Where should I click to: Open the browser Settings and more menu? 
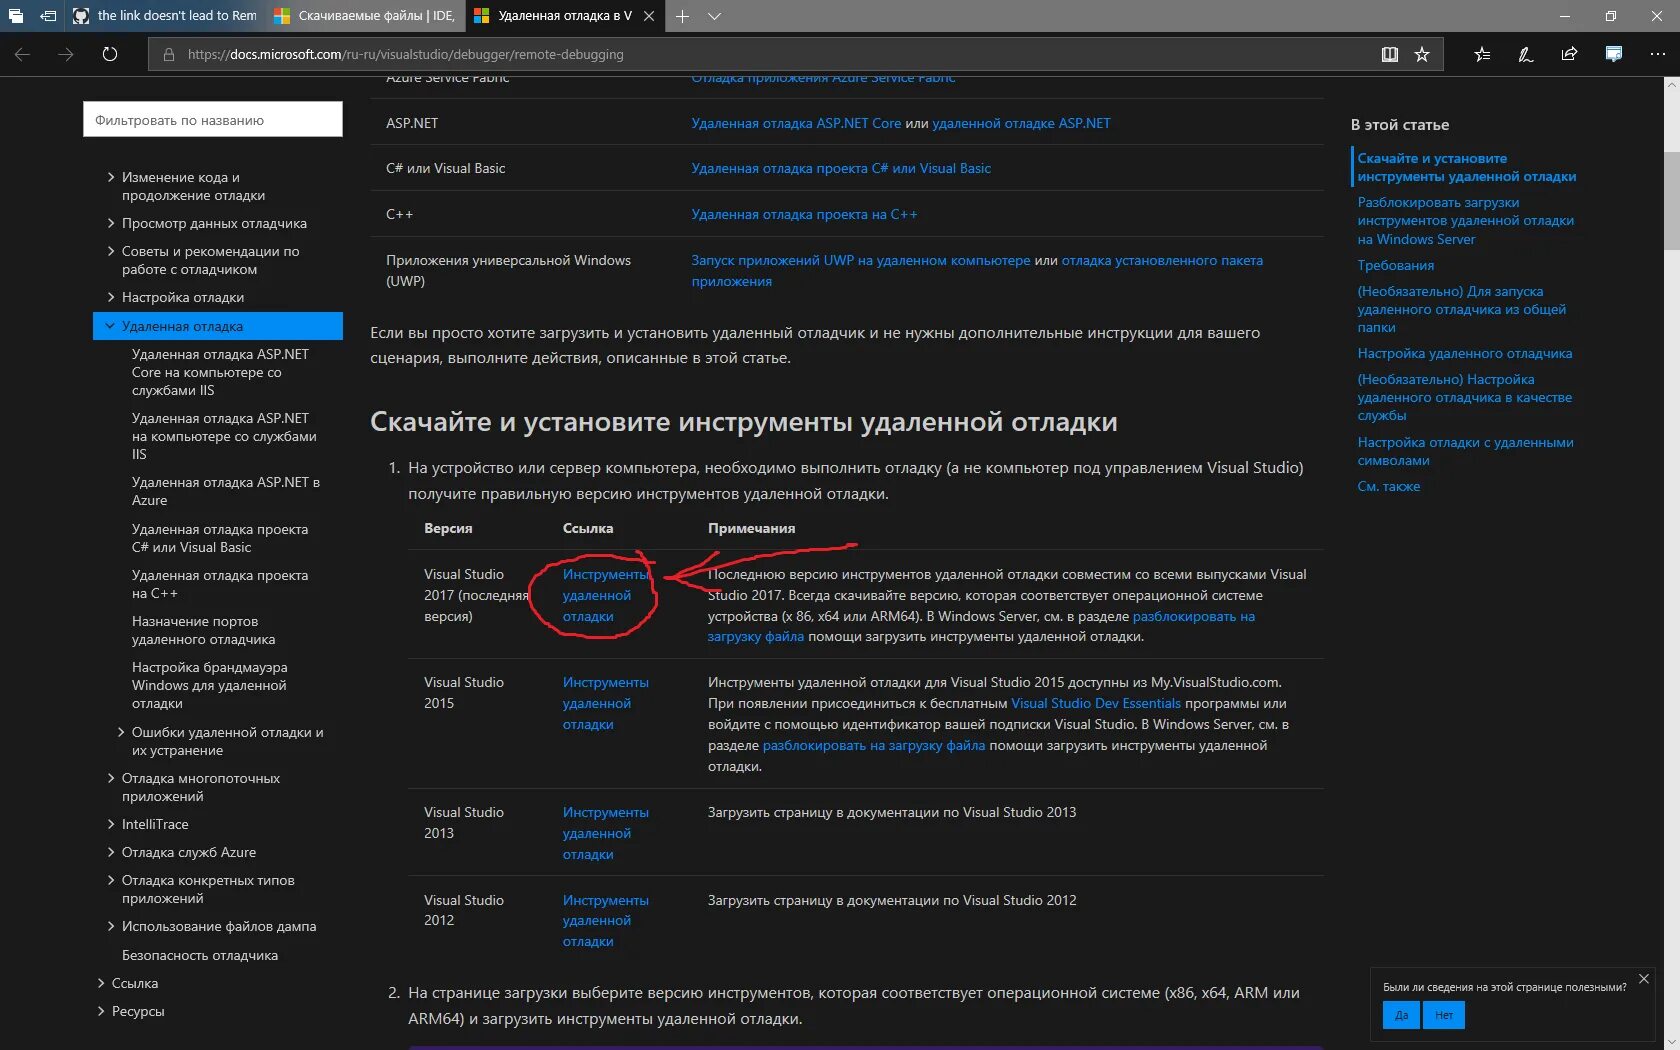click(x=1657, y=54)
